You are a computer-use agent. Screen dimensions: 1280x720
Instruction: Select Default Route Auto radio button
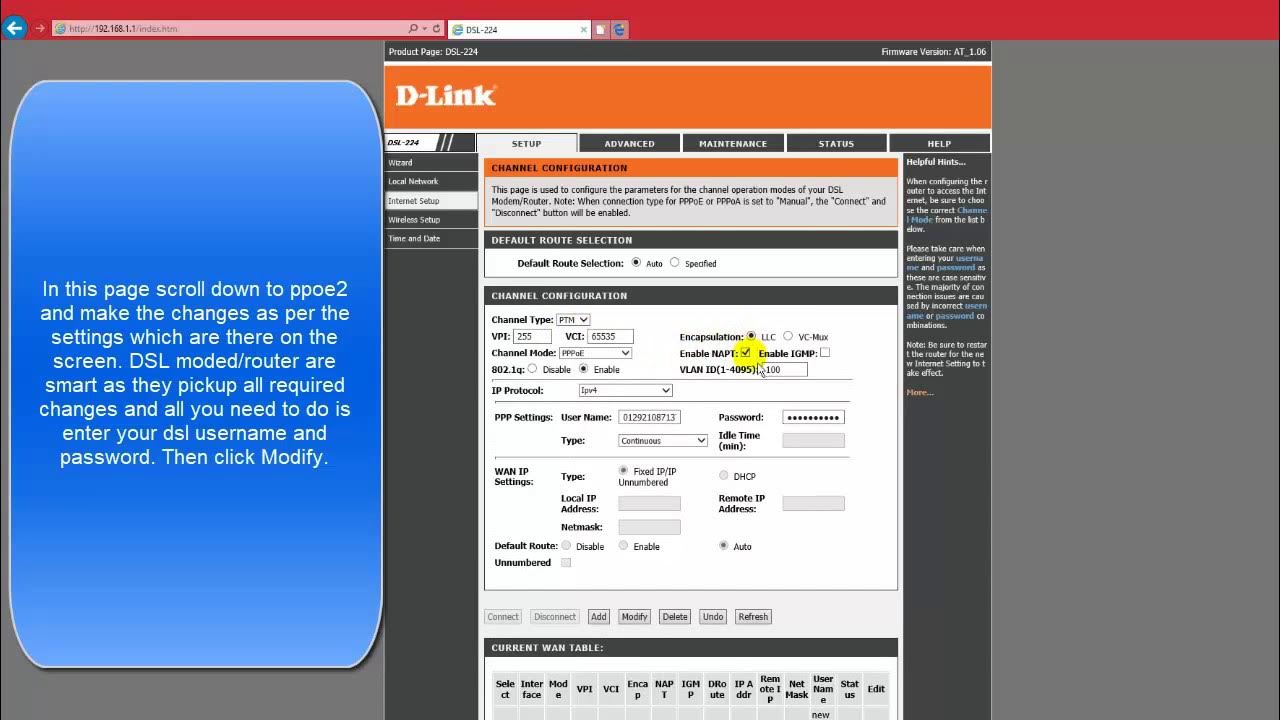click(724, 546)
